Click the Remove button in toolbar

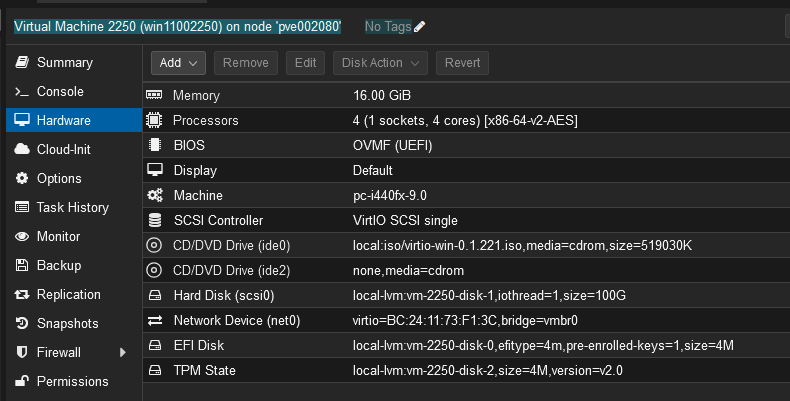[245, 62]
